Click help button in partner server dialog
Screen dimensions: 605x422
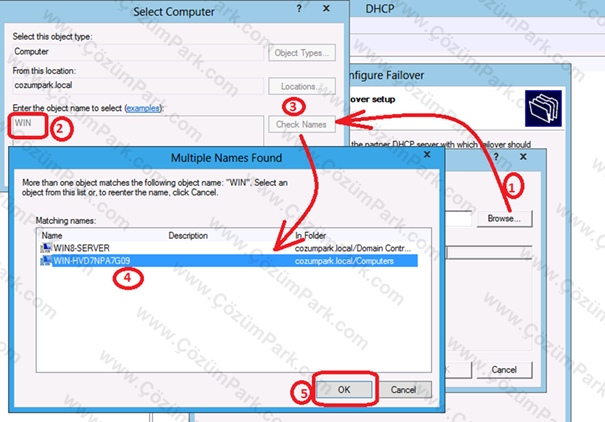tap(496, 157)
